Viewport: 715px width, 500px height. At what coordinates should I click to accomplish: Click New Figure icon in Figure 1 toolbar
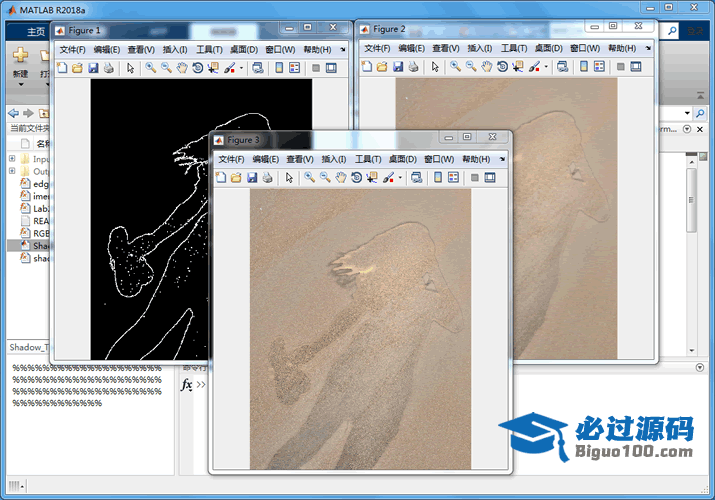[x=62, y=68]
